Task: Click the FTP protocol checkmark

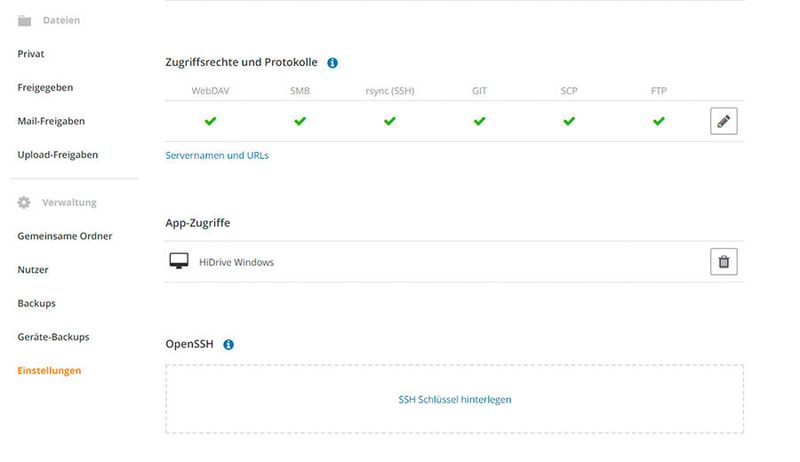Action: click(658, 121)
